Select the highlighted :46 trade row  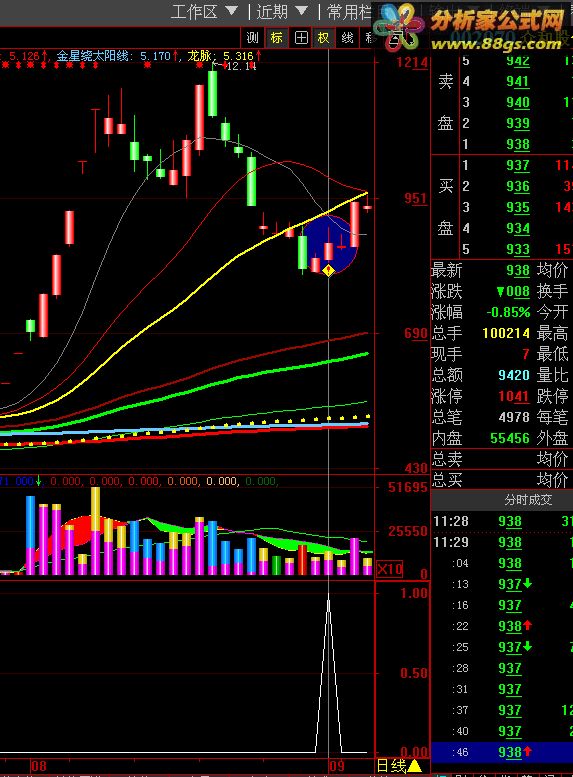[502, 752]
